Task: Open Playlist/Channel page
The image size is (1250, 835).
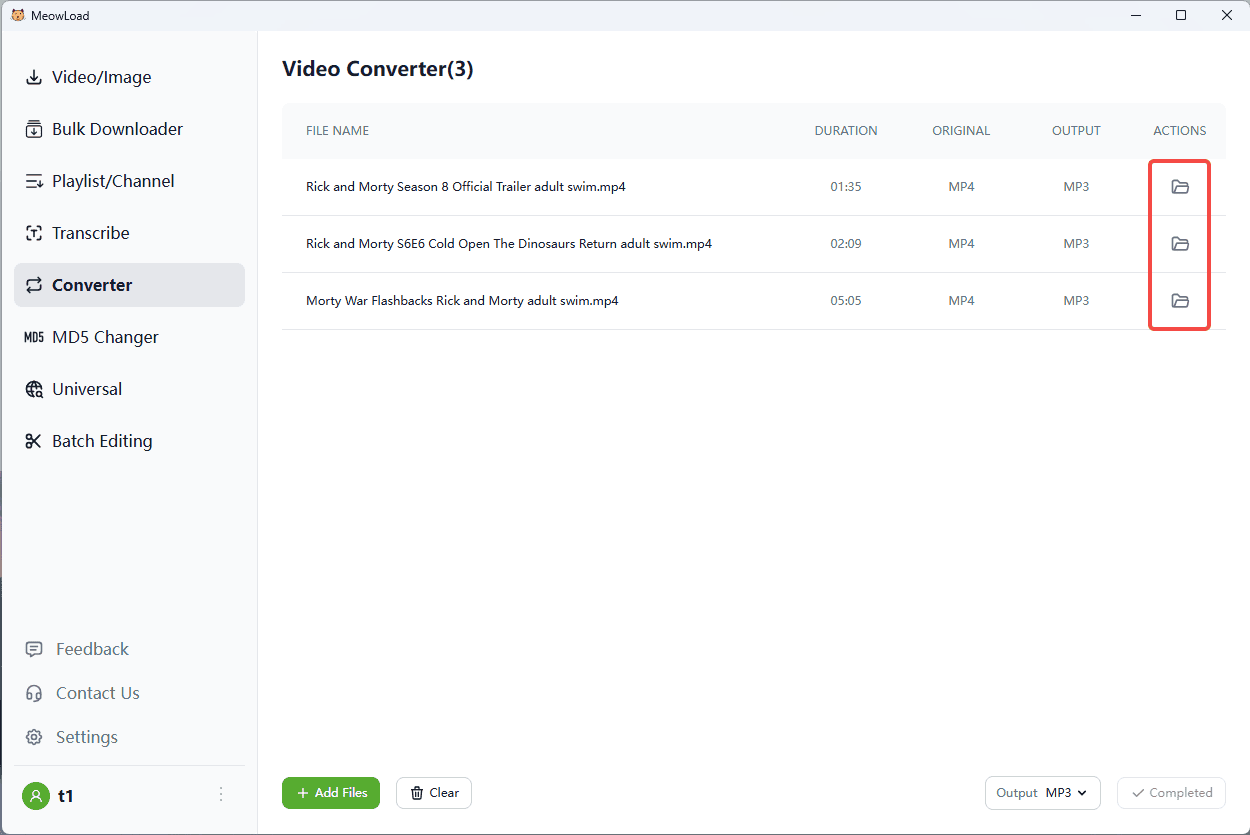Action: (x=113, y=181)
